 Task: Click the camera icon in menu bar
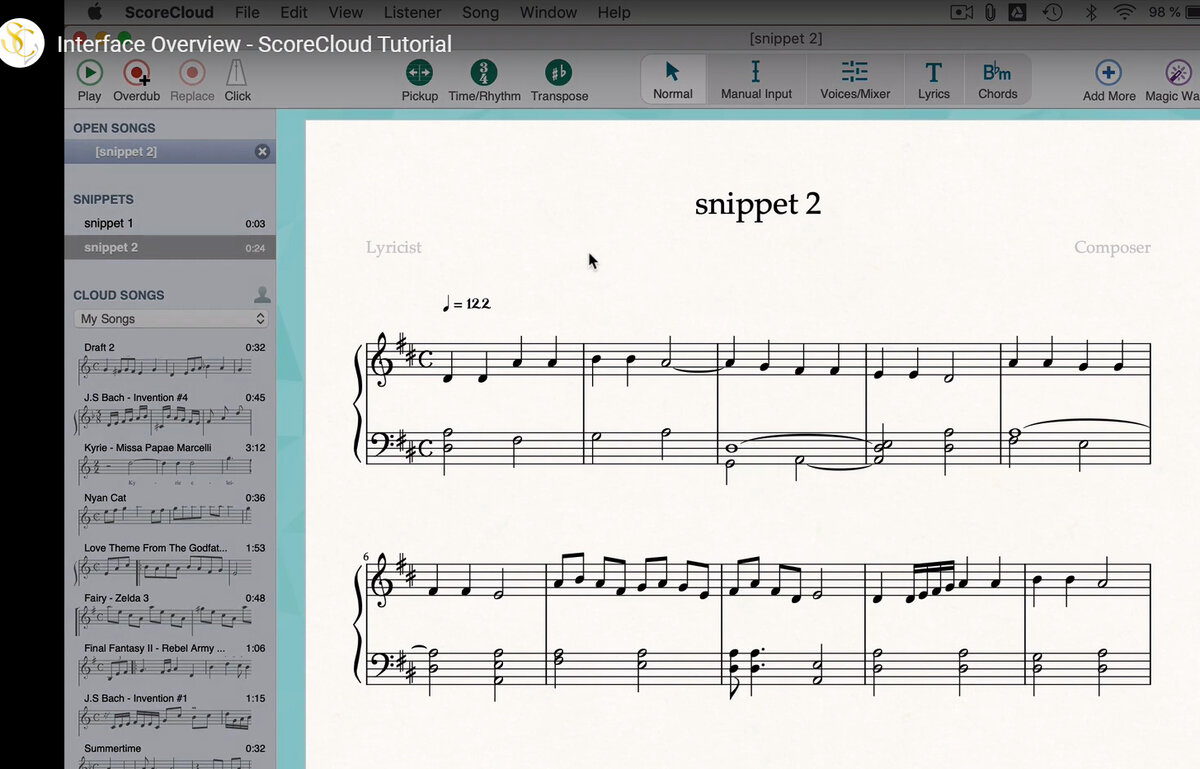(961, 12)
